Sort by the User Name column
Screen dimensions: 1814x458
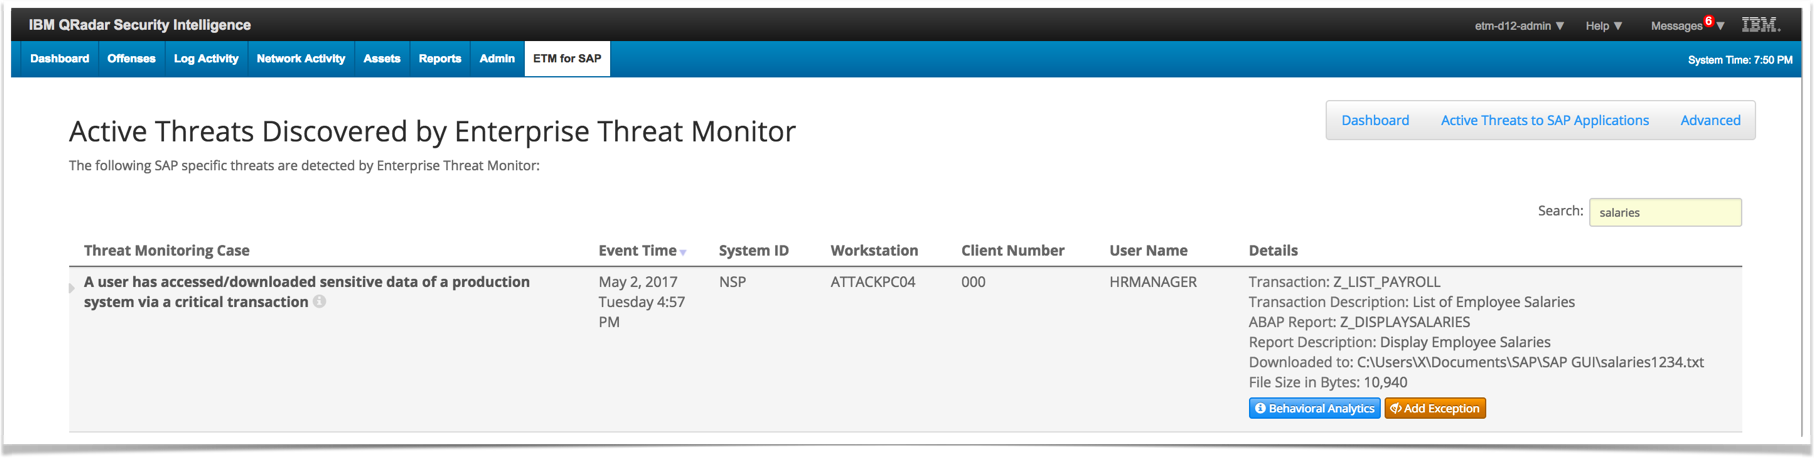1148,251
